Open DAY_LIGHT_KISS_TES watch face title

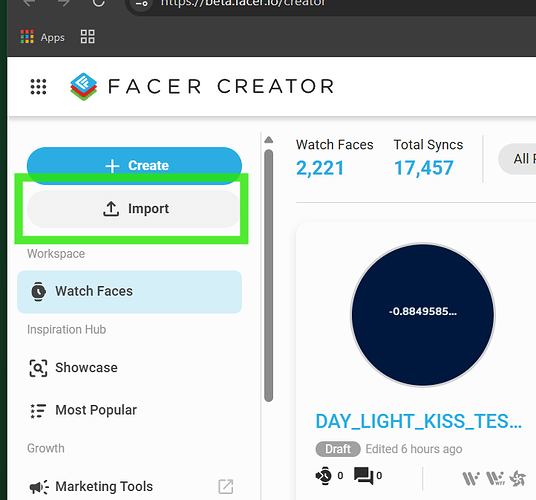(418, 421)
